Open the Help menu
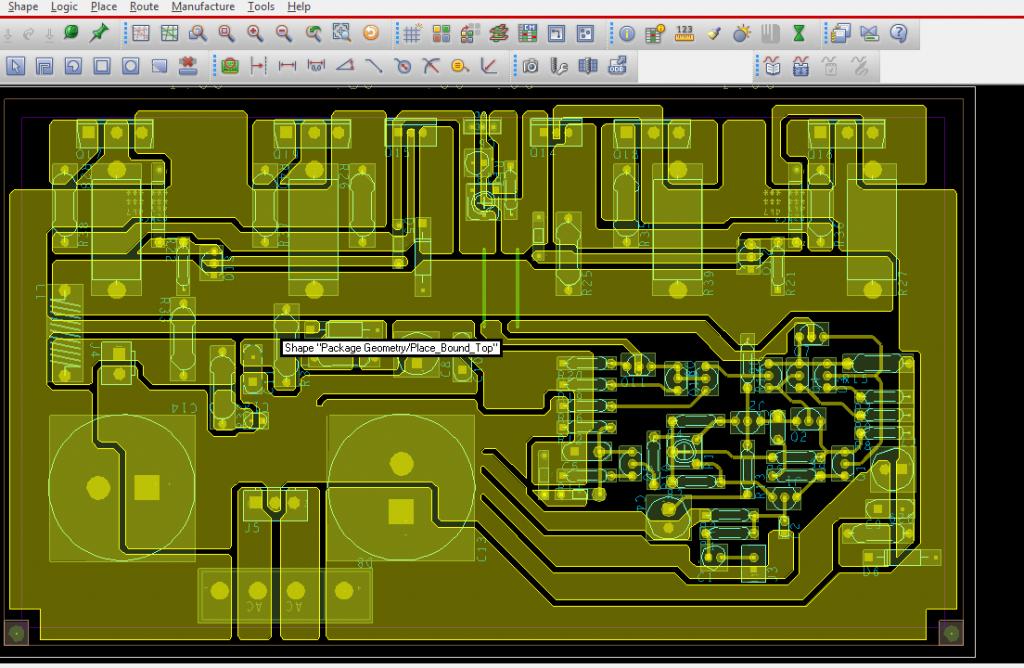Screen dimensions: 1024x668 tap(298, 7)
